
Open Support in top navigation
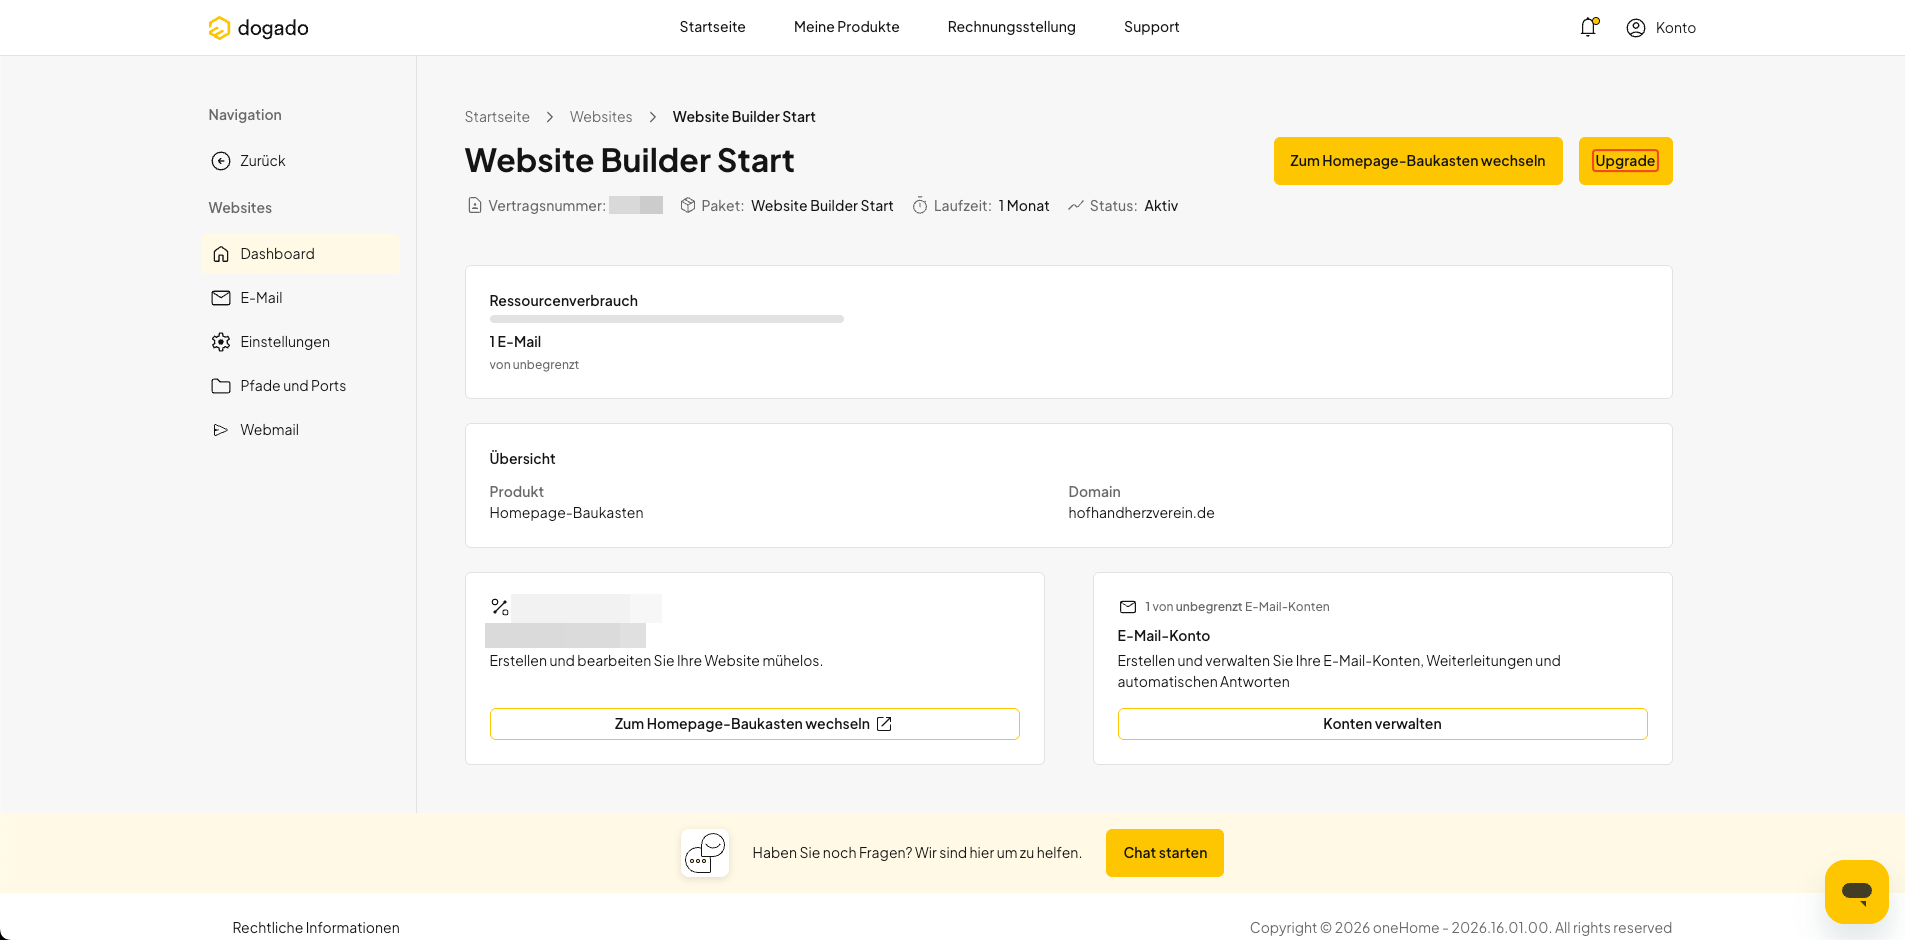1152,27
